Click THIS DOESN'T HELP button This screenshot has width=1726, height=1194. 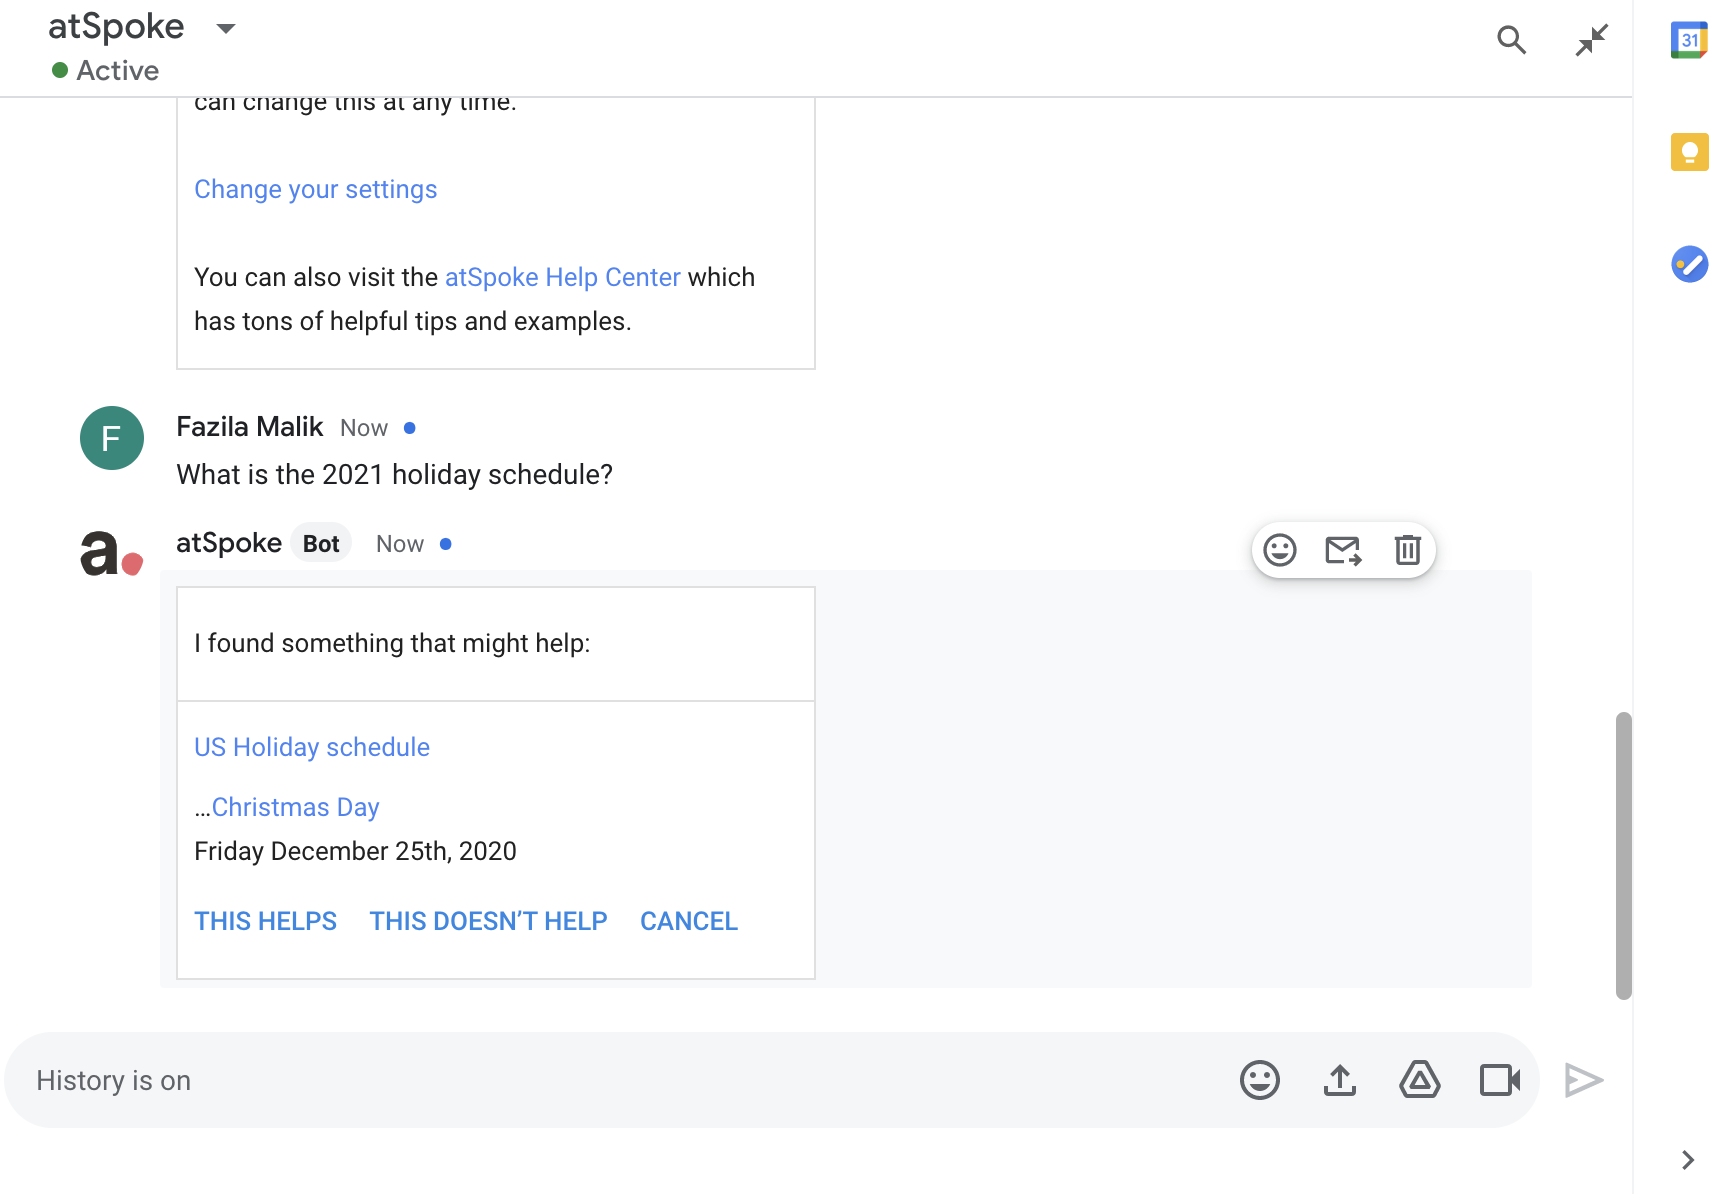489,921
